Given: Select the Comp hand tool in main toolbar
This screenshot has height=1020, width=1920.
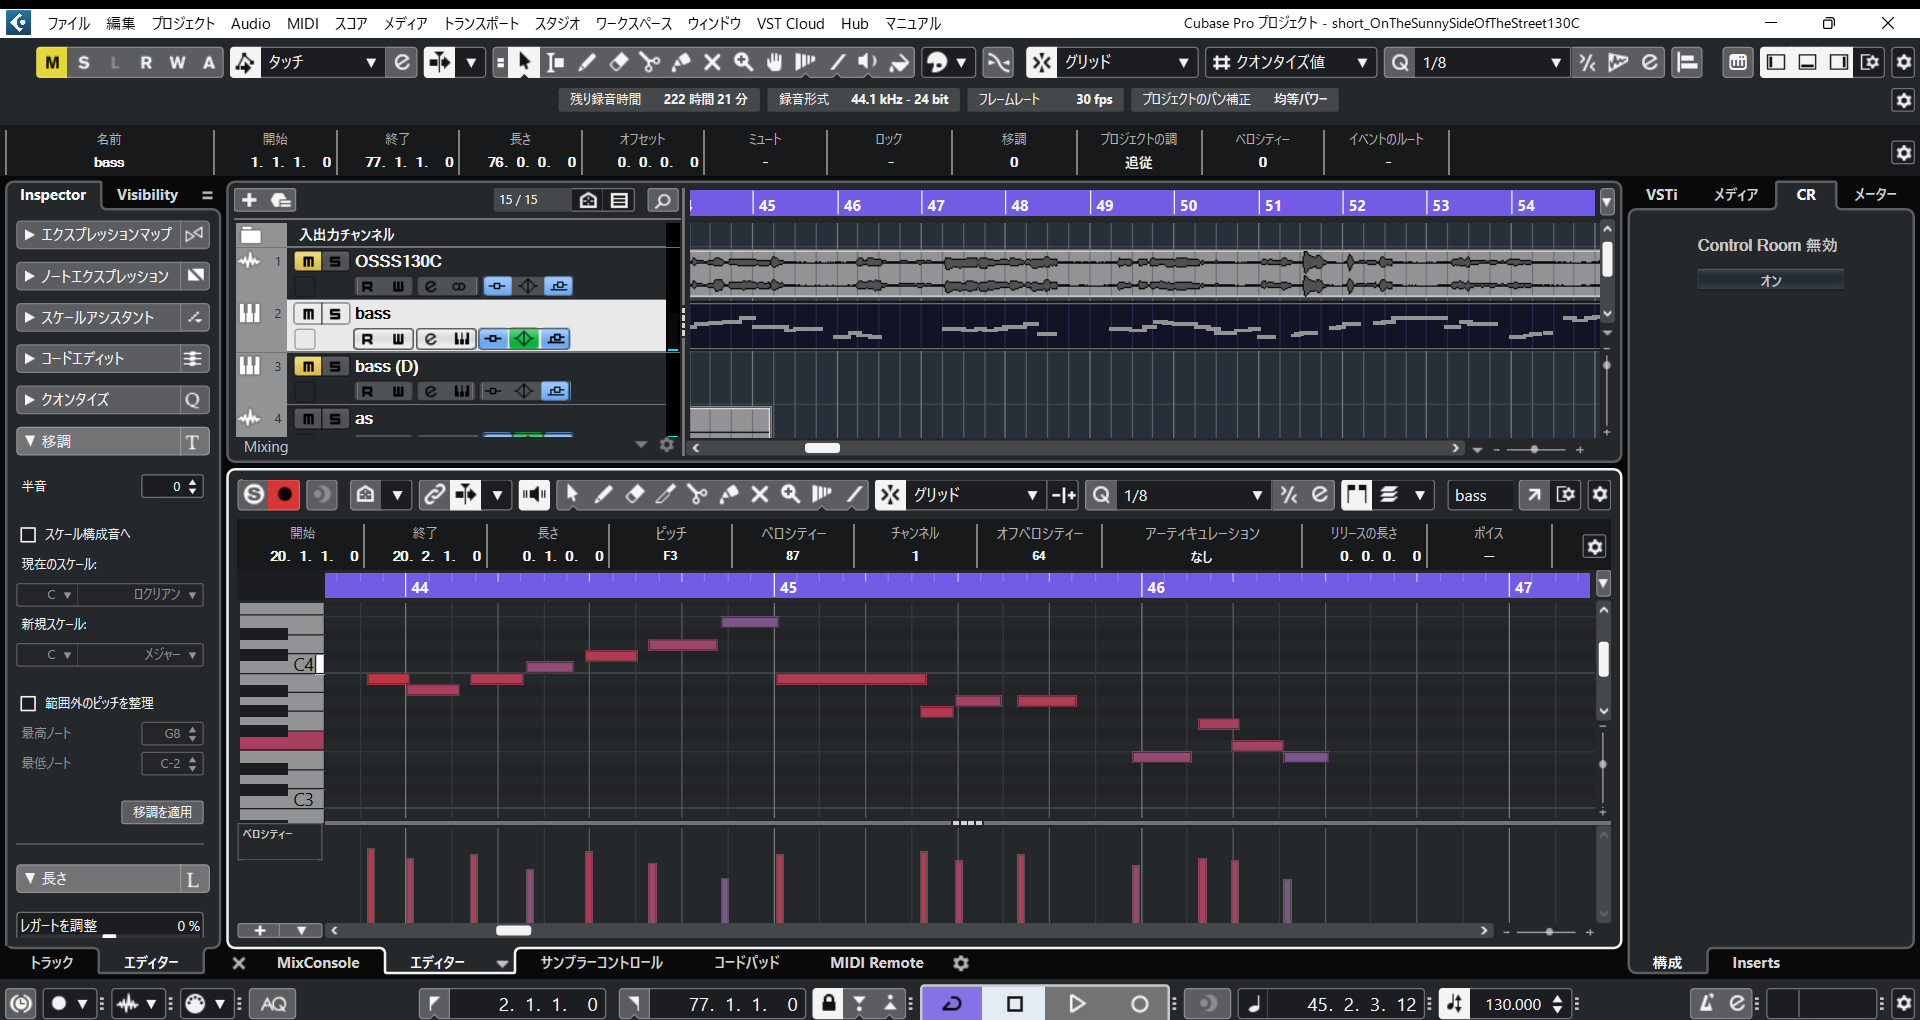Looking at the screenshot, I should pos(774,62).
